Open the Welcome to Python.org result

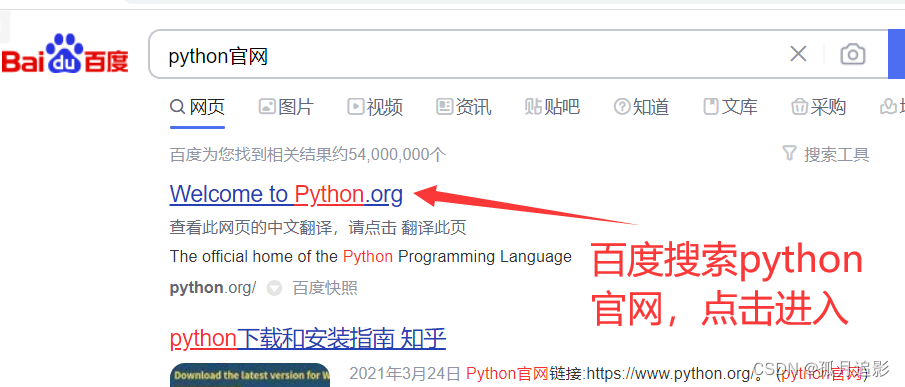pyautogui.click(x=286, y=194)
